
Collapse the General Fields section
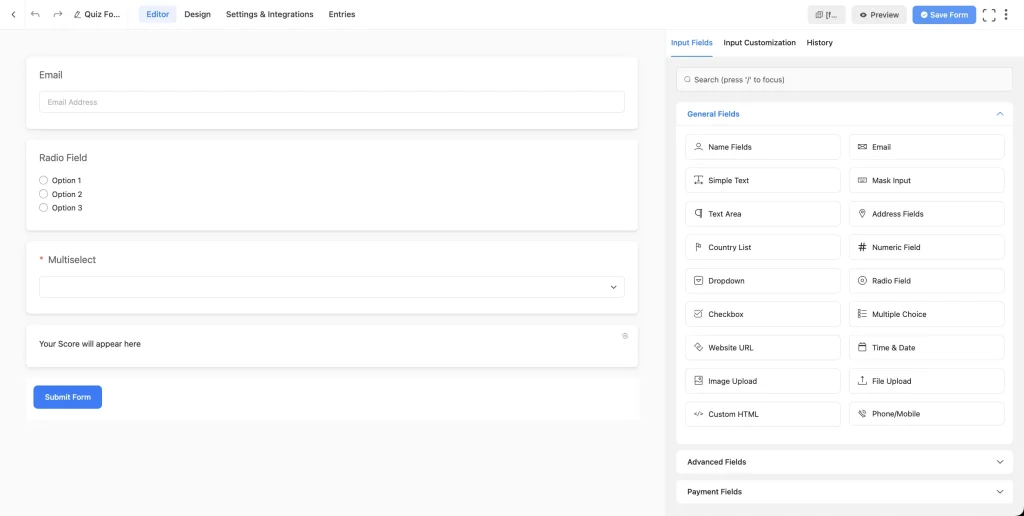pyautogui.click(x=844, y=114)
